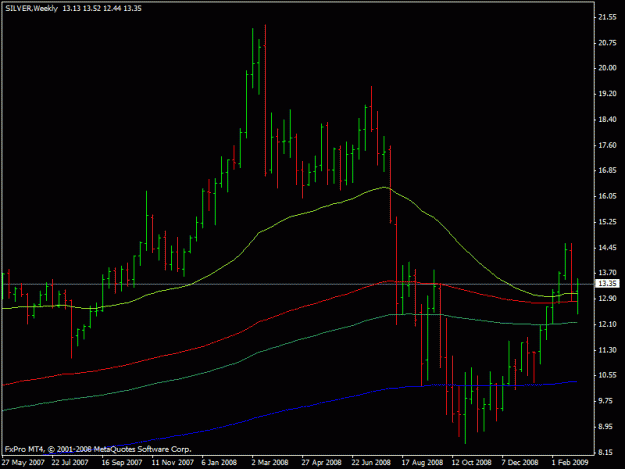
Task: Click the 16 Sep 2007 date label
Action: 122,462
